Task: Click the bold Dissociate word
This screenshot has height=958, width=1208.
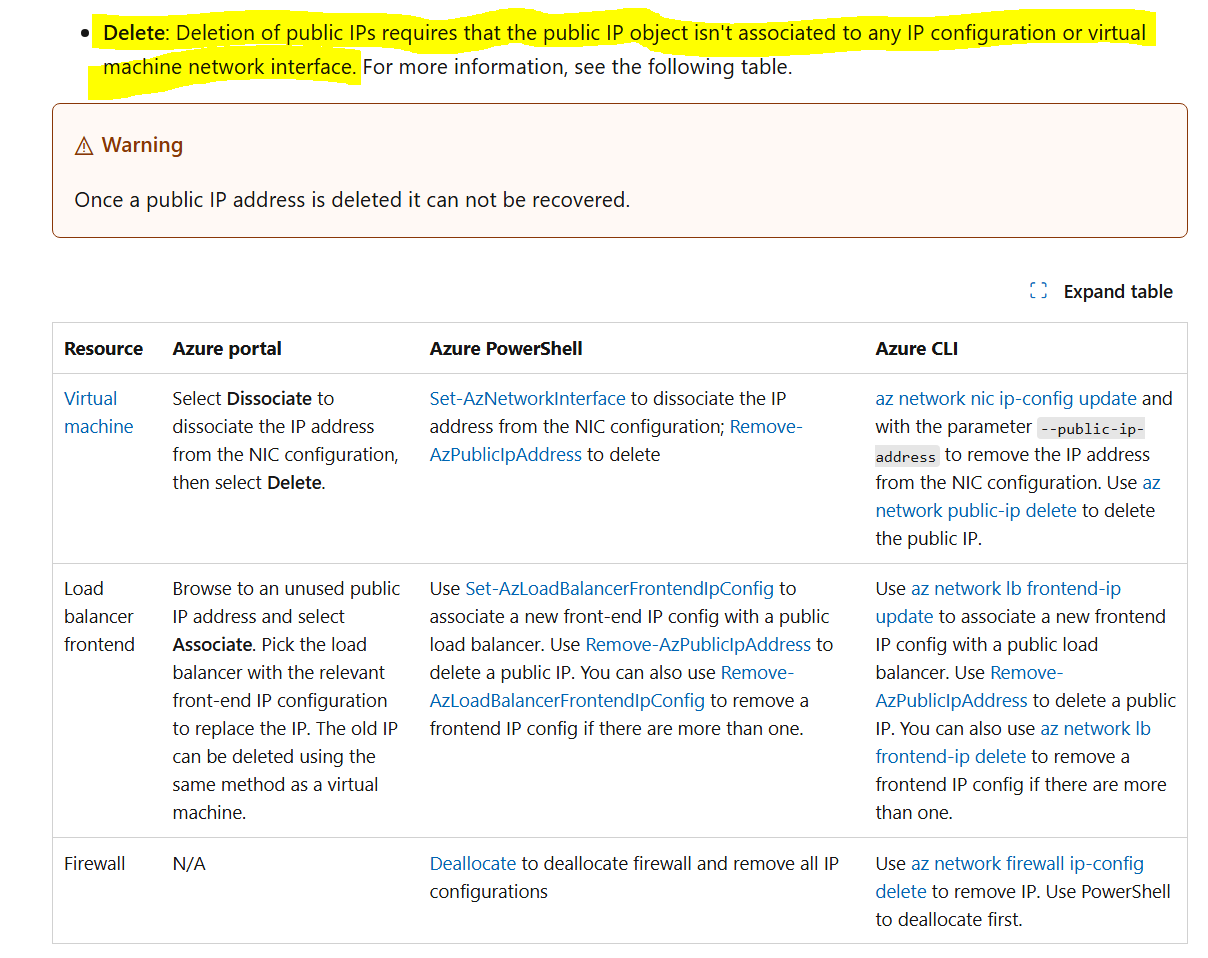Action: (x=270, y=398)
